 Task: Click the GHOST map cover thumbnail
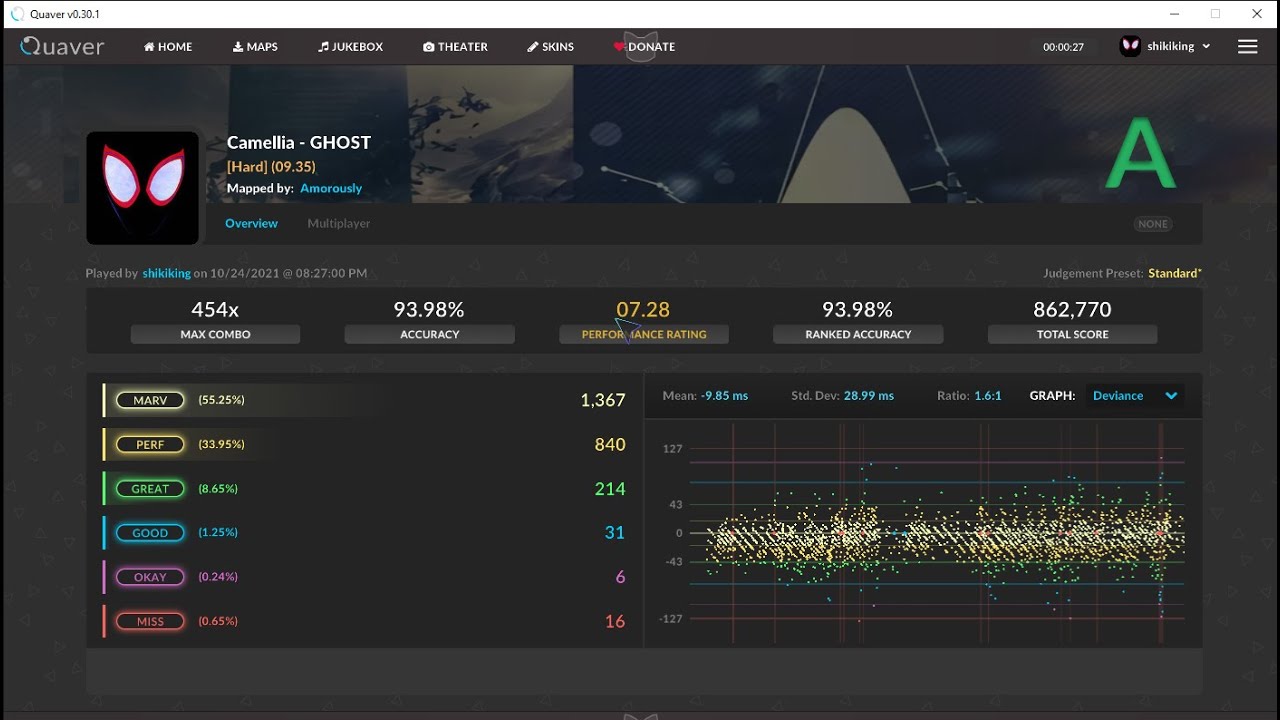click(x=142, y=188)
